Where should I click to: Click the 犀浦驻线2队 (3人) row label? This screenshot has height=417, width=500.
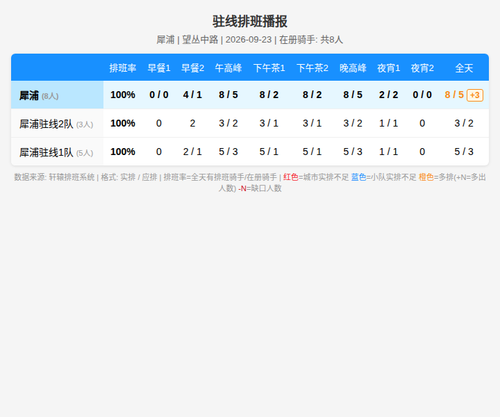click(x=56, y=124)
